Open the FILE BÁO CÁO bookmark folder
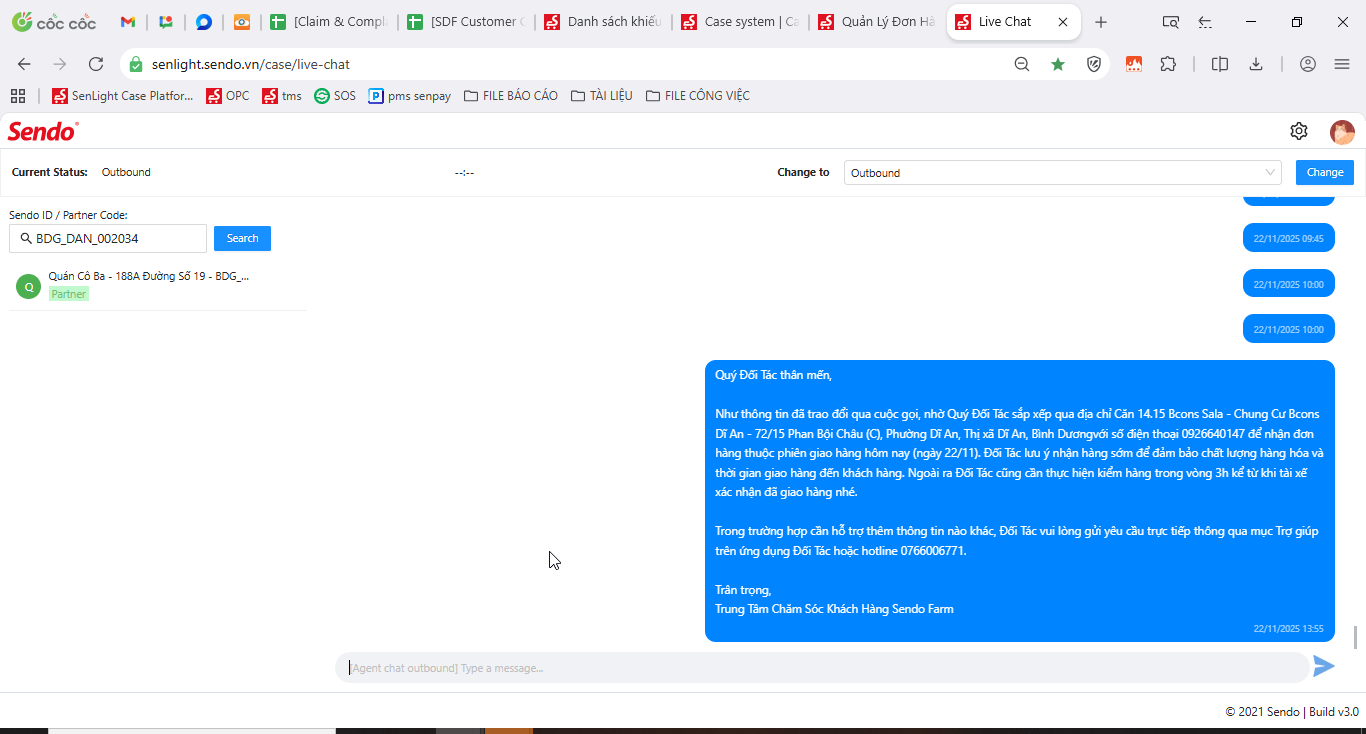This screenshot has height=734, width=1366. click(x=511, y=96)
